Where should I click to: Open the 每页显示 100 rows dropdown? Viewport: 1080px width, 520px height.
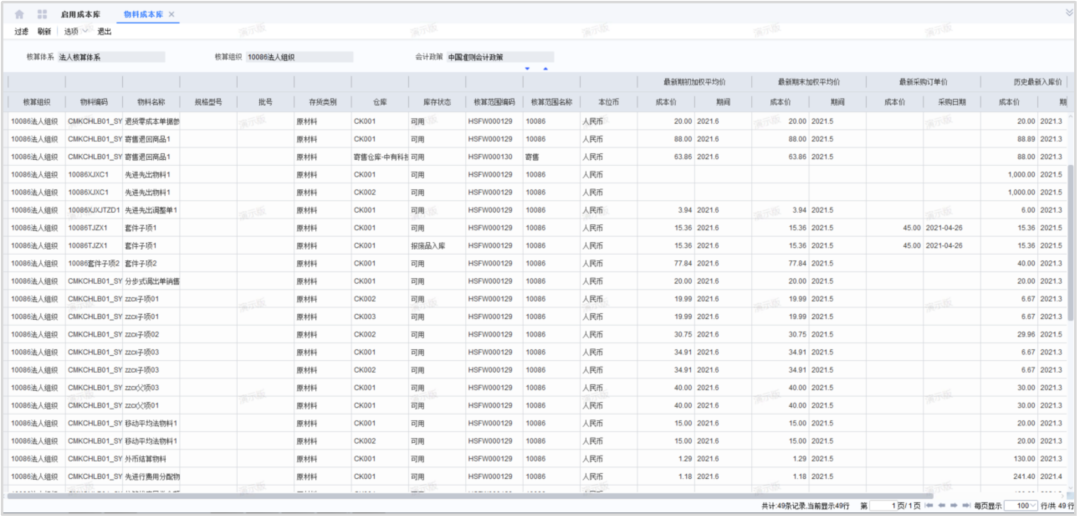tap(1021, 506)
